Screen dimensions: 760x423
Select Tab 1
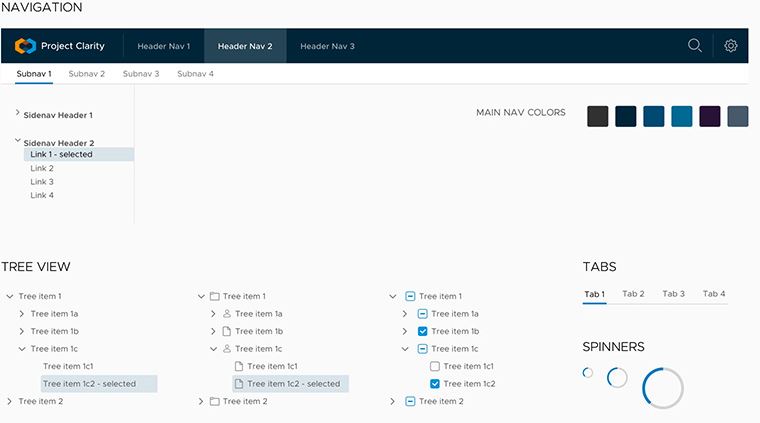[x=594, y=294]
